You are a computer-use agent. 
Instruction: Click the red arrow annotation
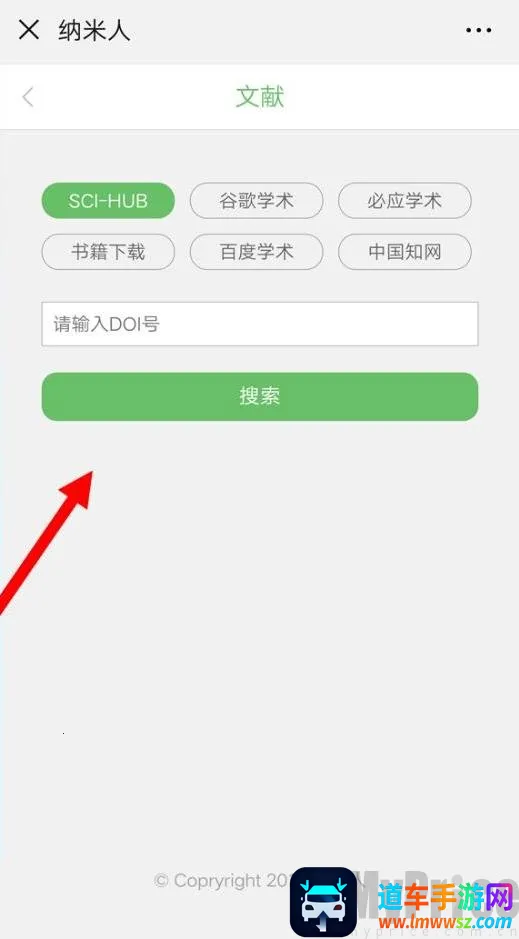pyautogui.click(x=47, y=541)
